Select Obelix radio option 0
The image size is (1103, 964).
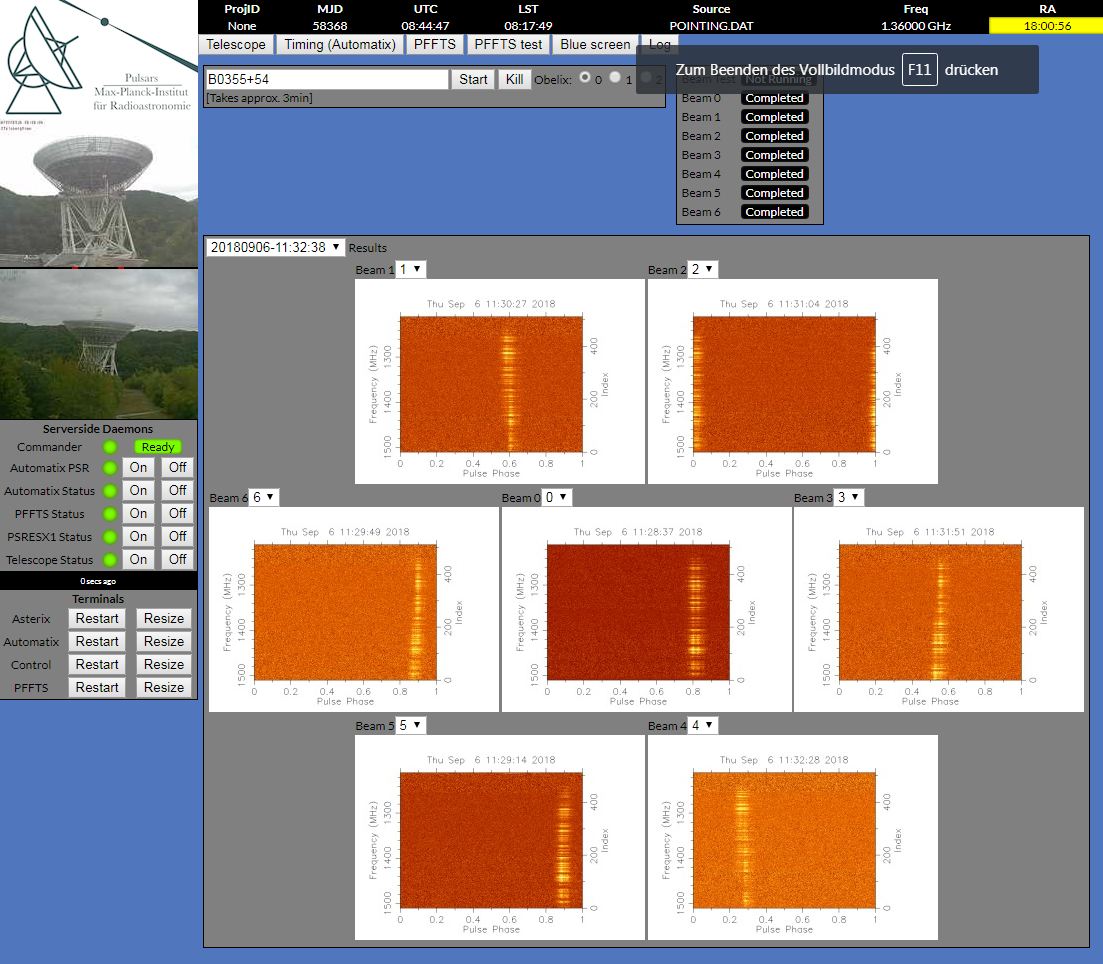[x=585, y=77]
